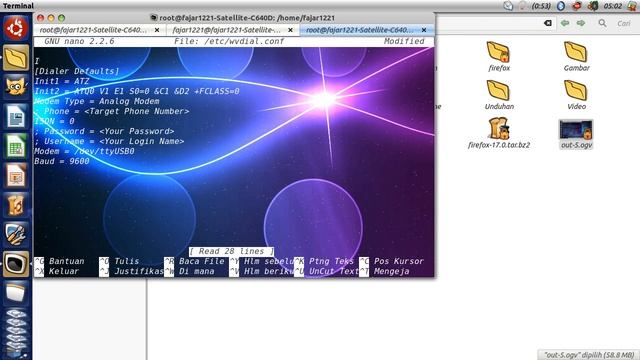Image resolution: width=640 pixels, height=360 pixels.
Task: Go forward in the file manager
Action: [580, 23]
